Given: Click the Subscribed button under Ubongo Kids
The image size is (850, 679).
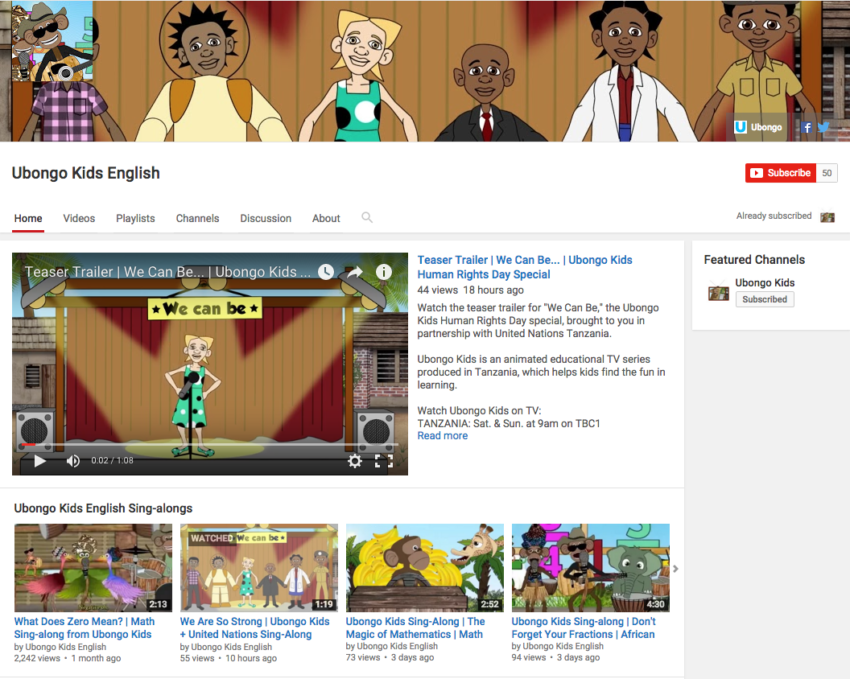Looking at the screenshot, I should tap(764, 299).
